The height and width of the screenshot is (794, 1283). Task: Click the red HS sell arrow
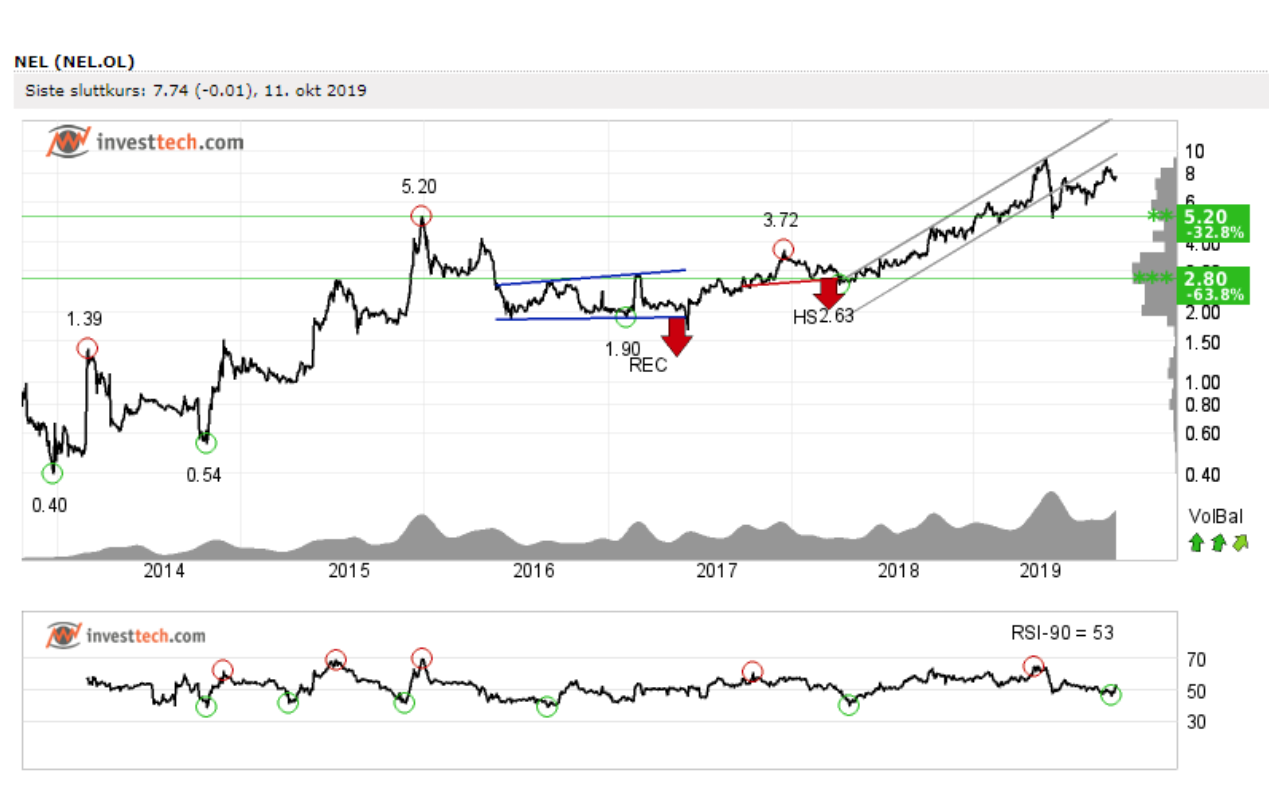(x=828, y=292)
